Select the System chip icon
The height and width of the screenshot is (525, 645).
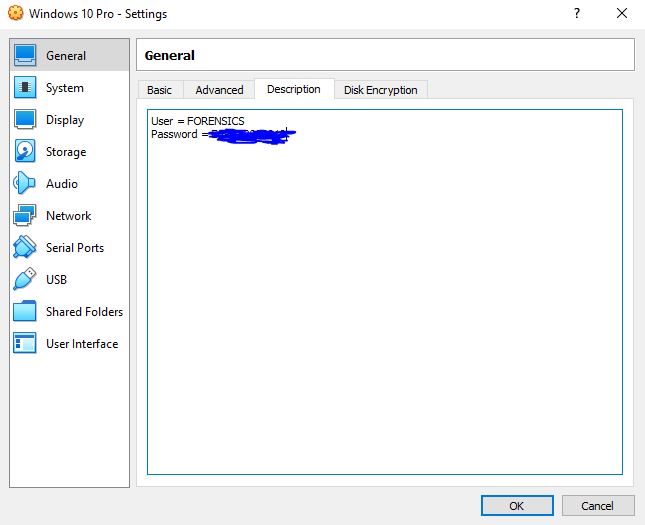(x=25, y=87)
